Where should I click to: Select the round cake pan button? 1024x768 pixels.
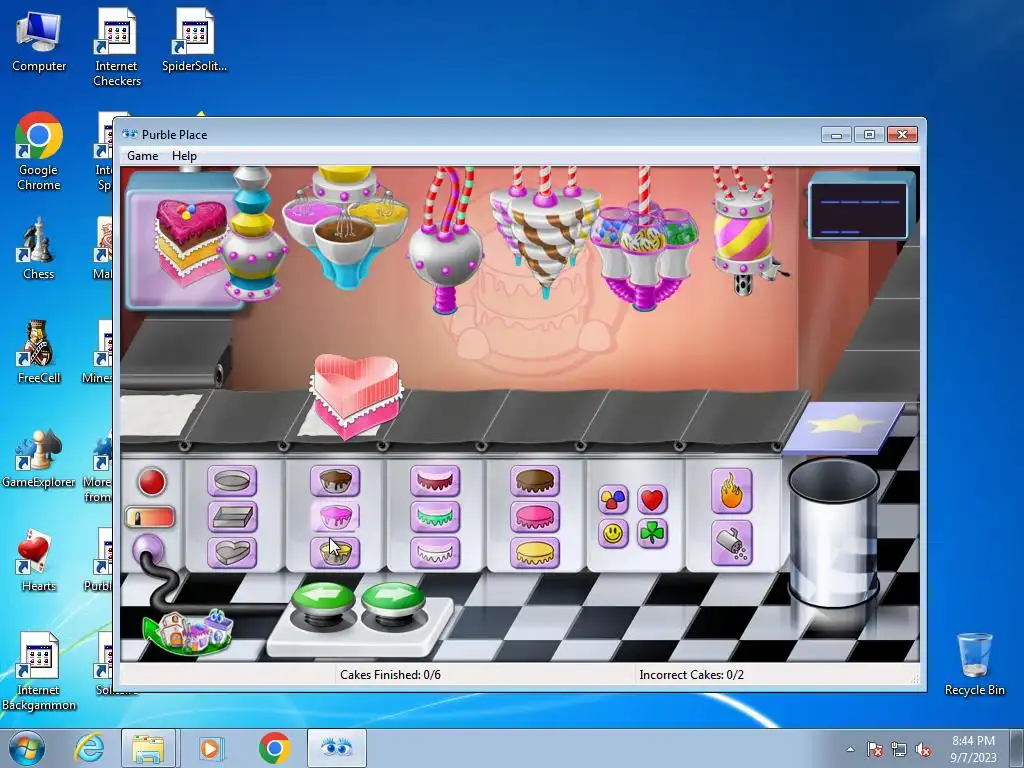click(x=232, y=481)
